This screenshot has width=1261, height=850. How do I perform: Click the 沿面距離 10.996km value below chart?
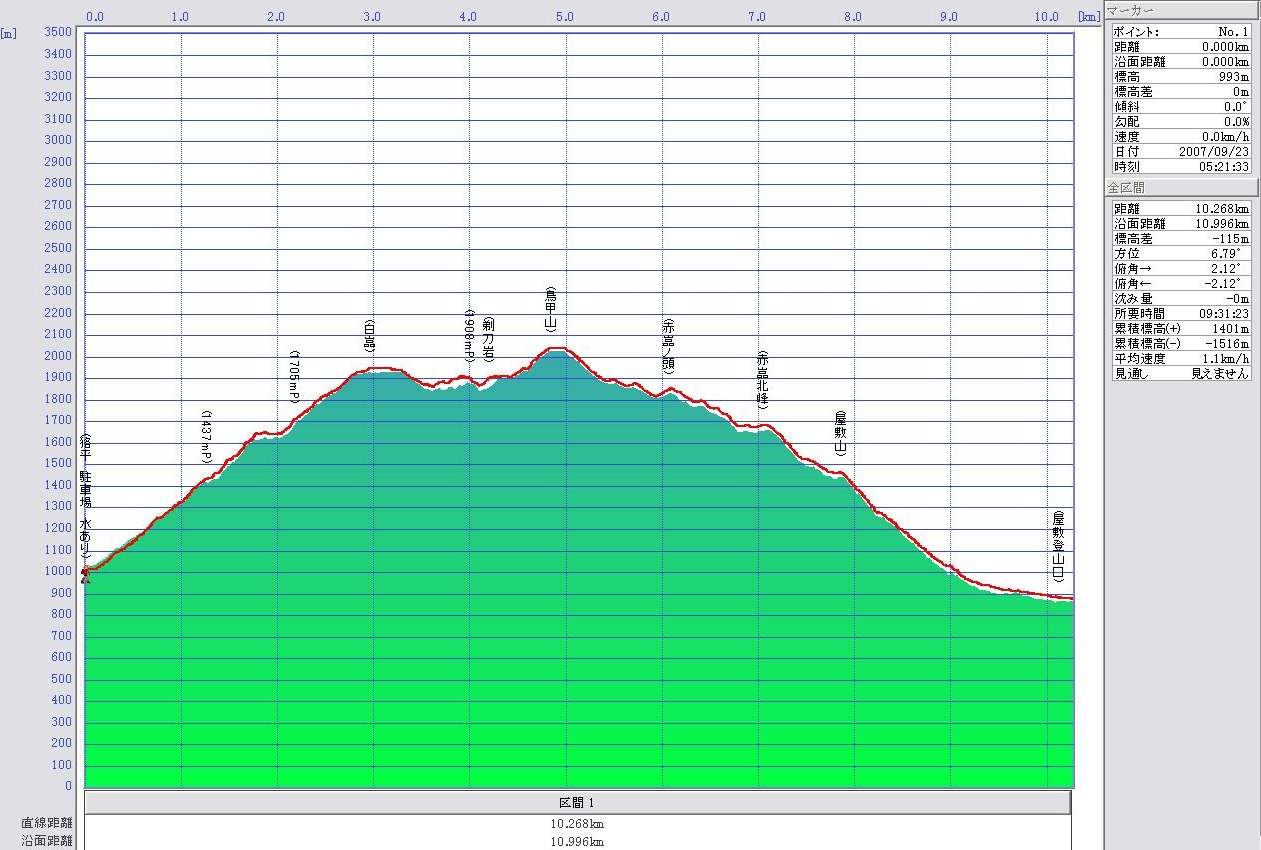coord(577,842)
